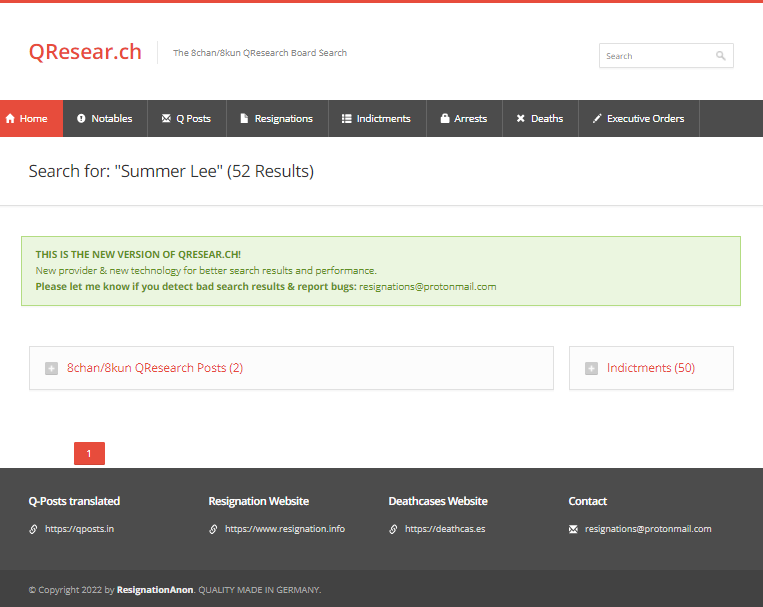Viewport: 763px width, 607px height.
Task: Visit https://www.resignation.info footer link
Action: pos(285,529)
